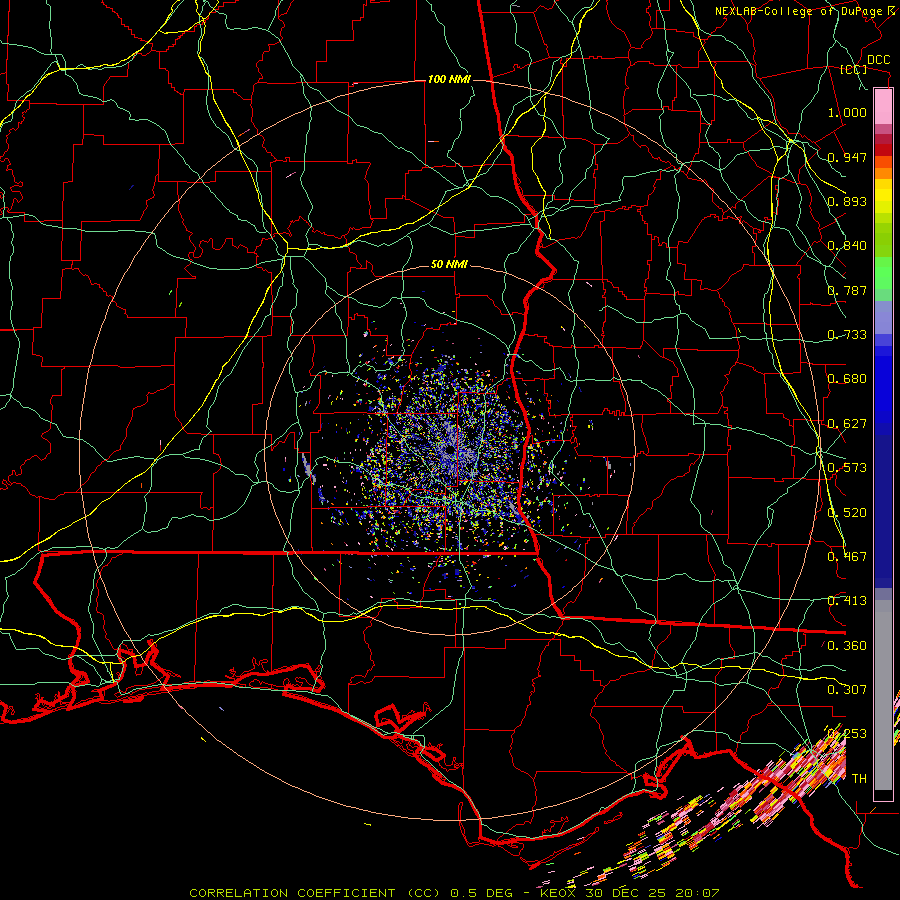Click the DCC legend title
The width and height of the screenshot is (900, 900).
point(878,60)
